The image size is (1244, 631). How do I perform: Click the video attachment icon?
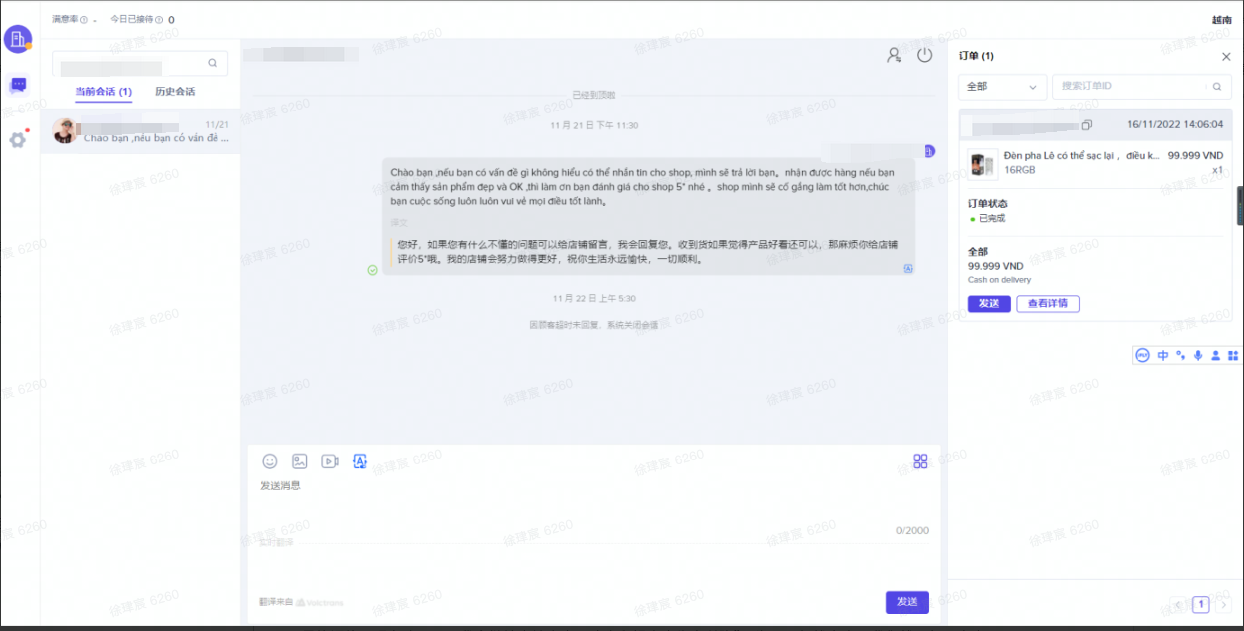(x=329, y=461)
